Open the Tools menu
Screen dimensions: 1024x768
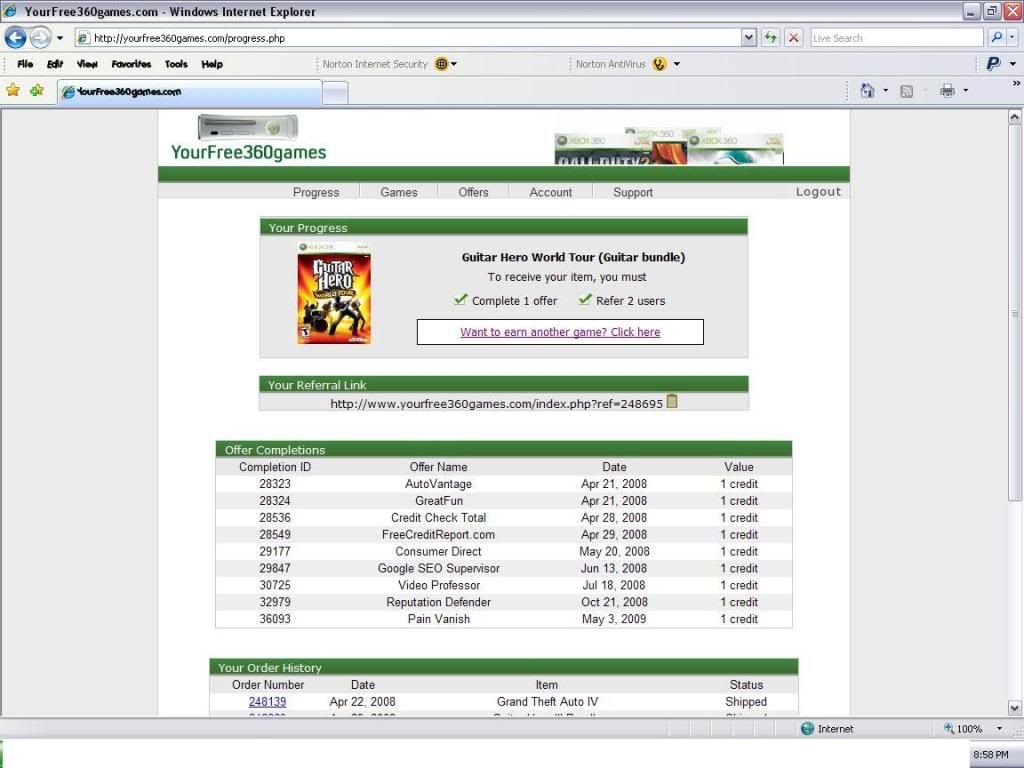pos(176,64)
